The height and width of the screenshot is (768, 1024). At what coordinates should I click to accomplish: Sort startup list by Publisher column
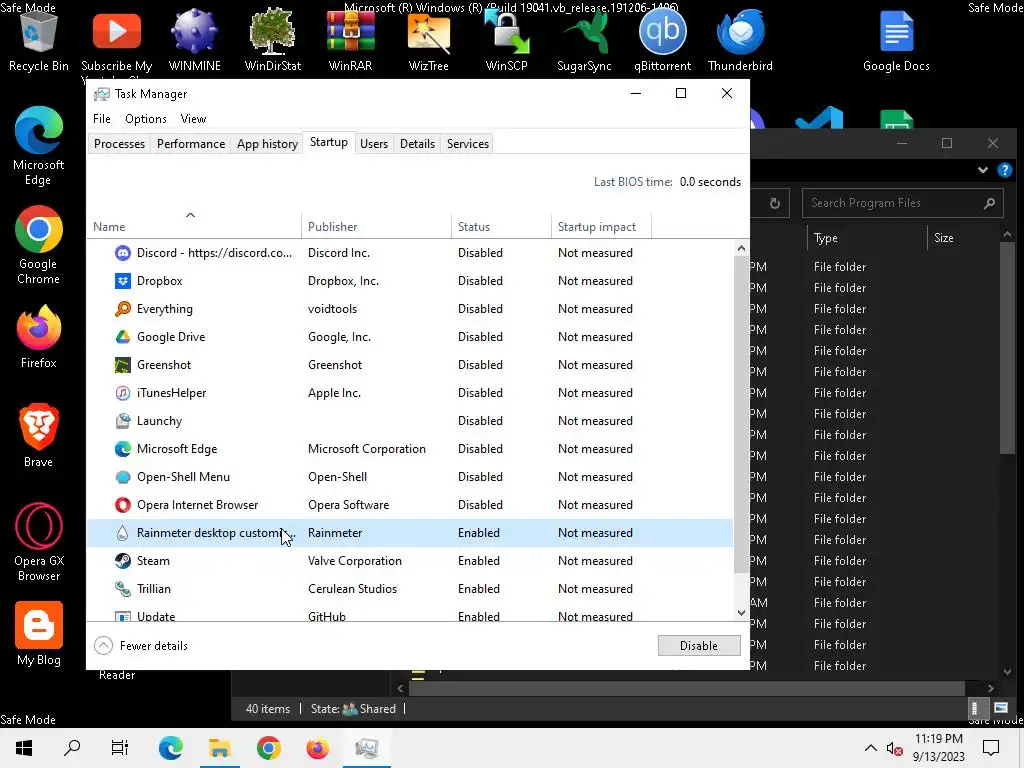coord(376,227)
